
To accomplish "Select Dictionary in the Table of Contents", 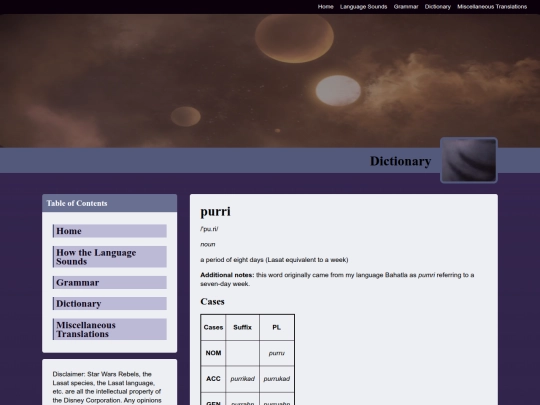I will click(x=110, y=303).
